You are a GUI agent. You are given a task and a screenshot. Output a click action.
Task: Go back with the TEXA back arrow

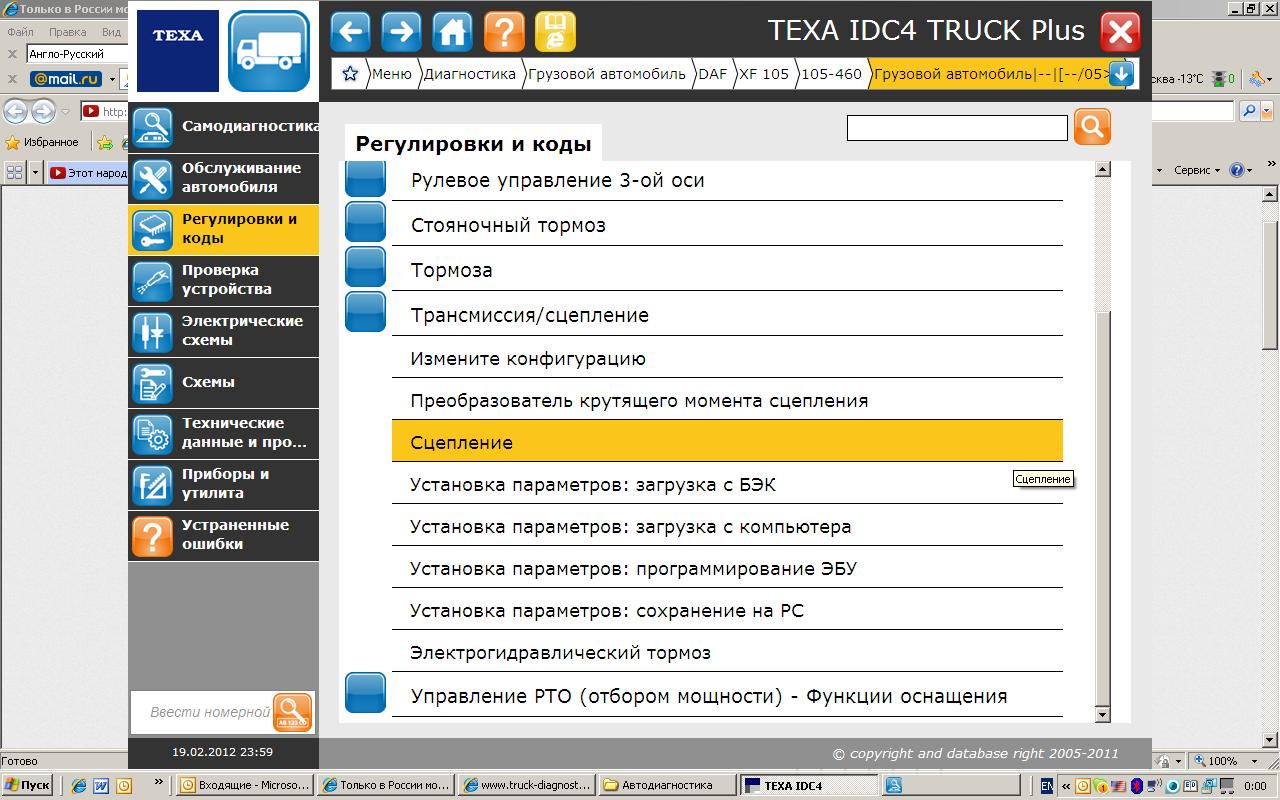pos(350,32)
